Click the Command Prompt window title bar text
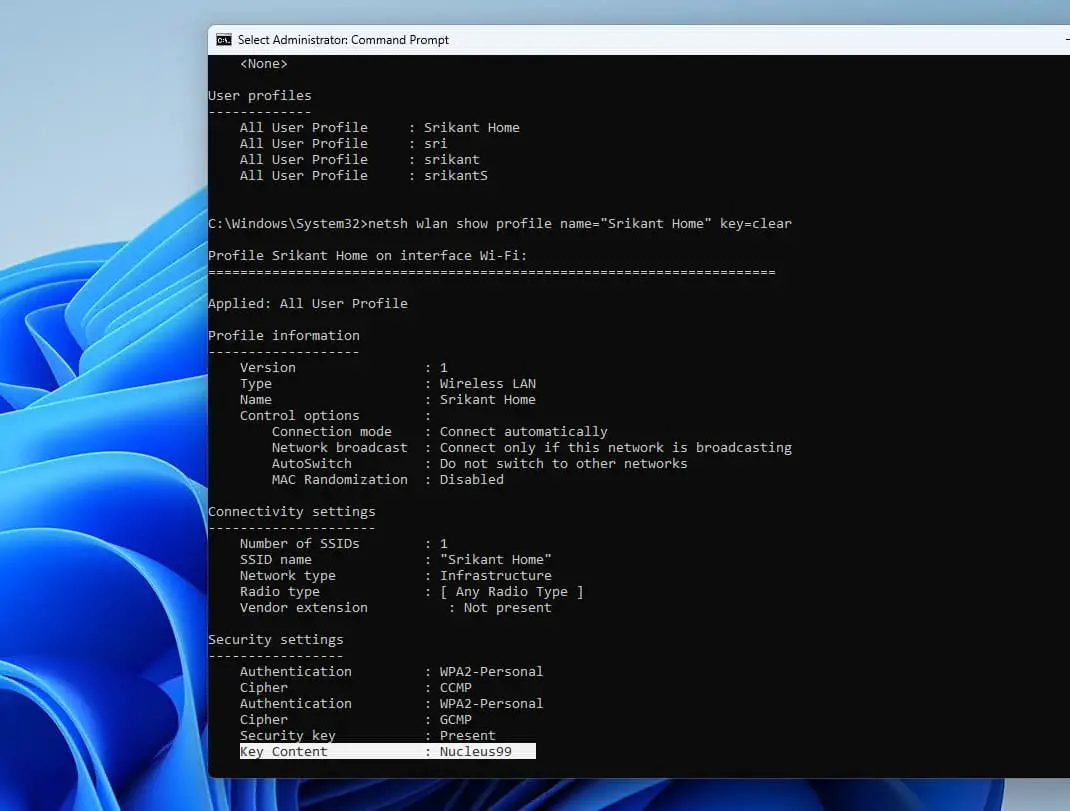 point(343,40)
